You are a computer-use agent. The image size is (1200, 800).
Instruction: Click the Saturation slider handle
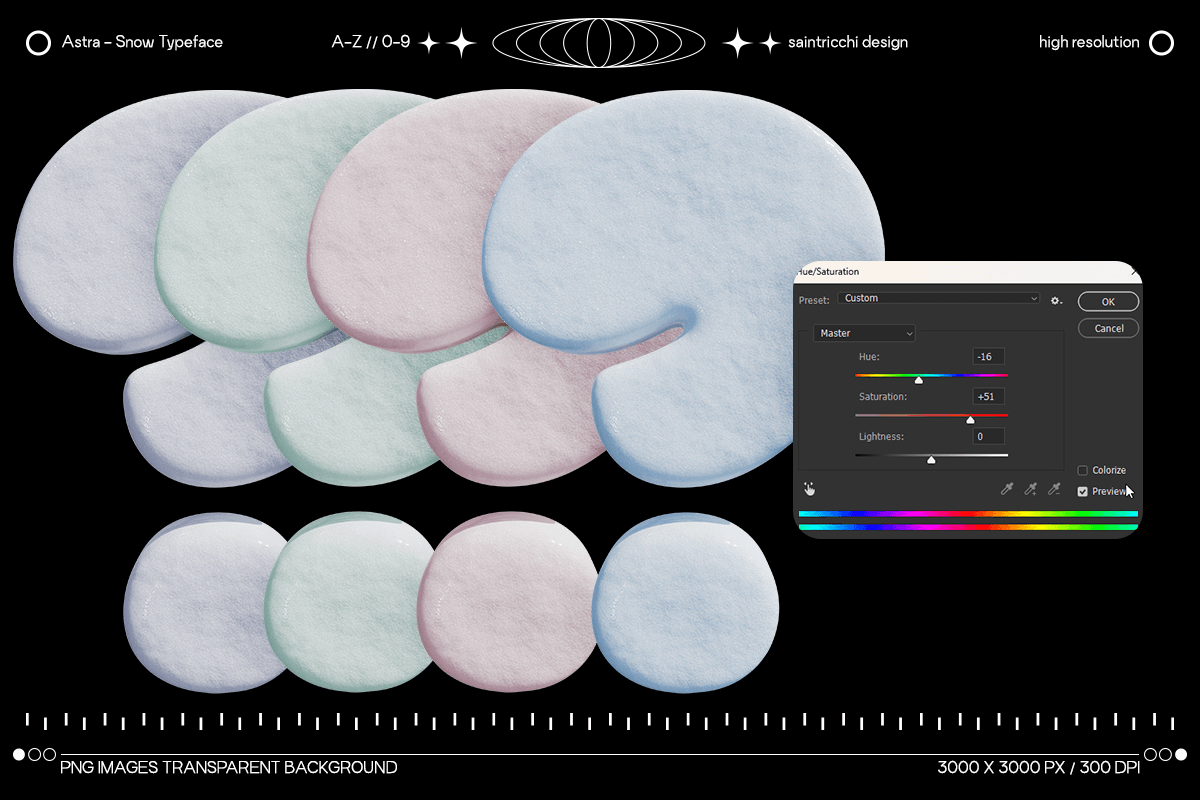970,420
